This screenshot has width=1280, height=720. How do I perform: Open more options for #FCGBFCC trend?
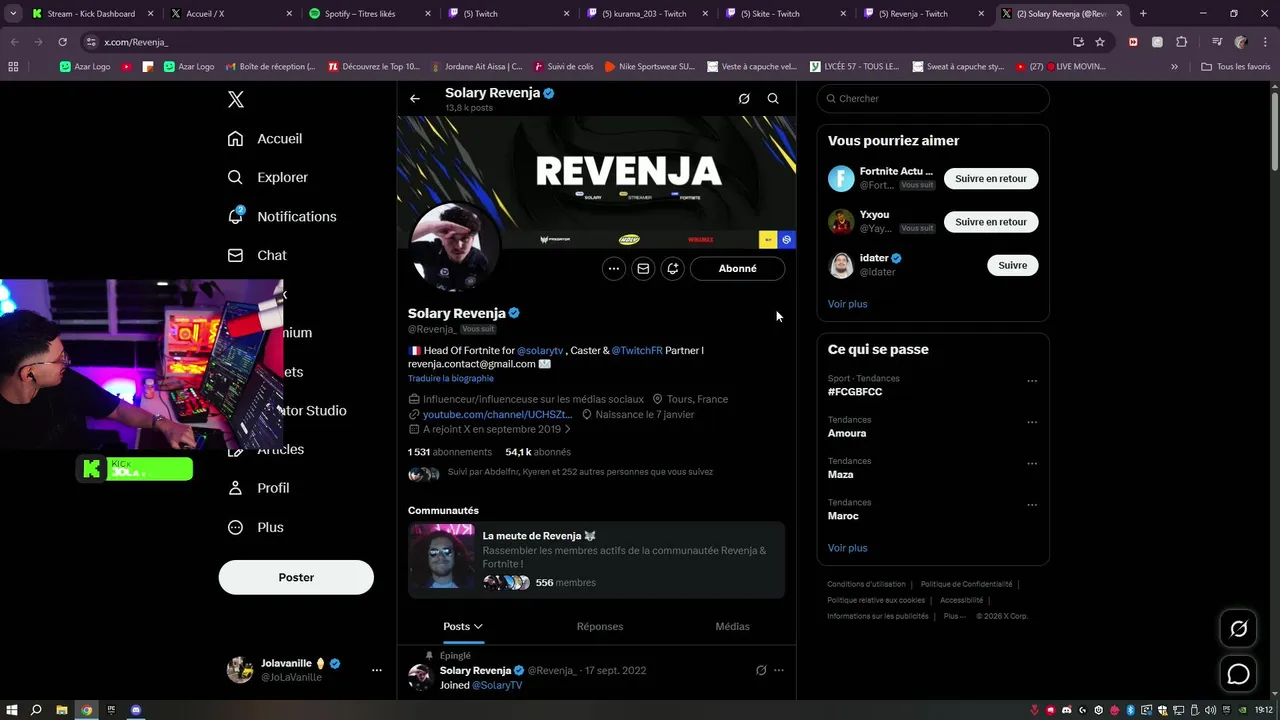pos(1032,381)
